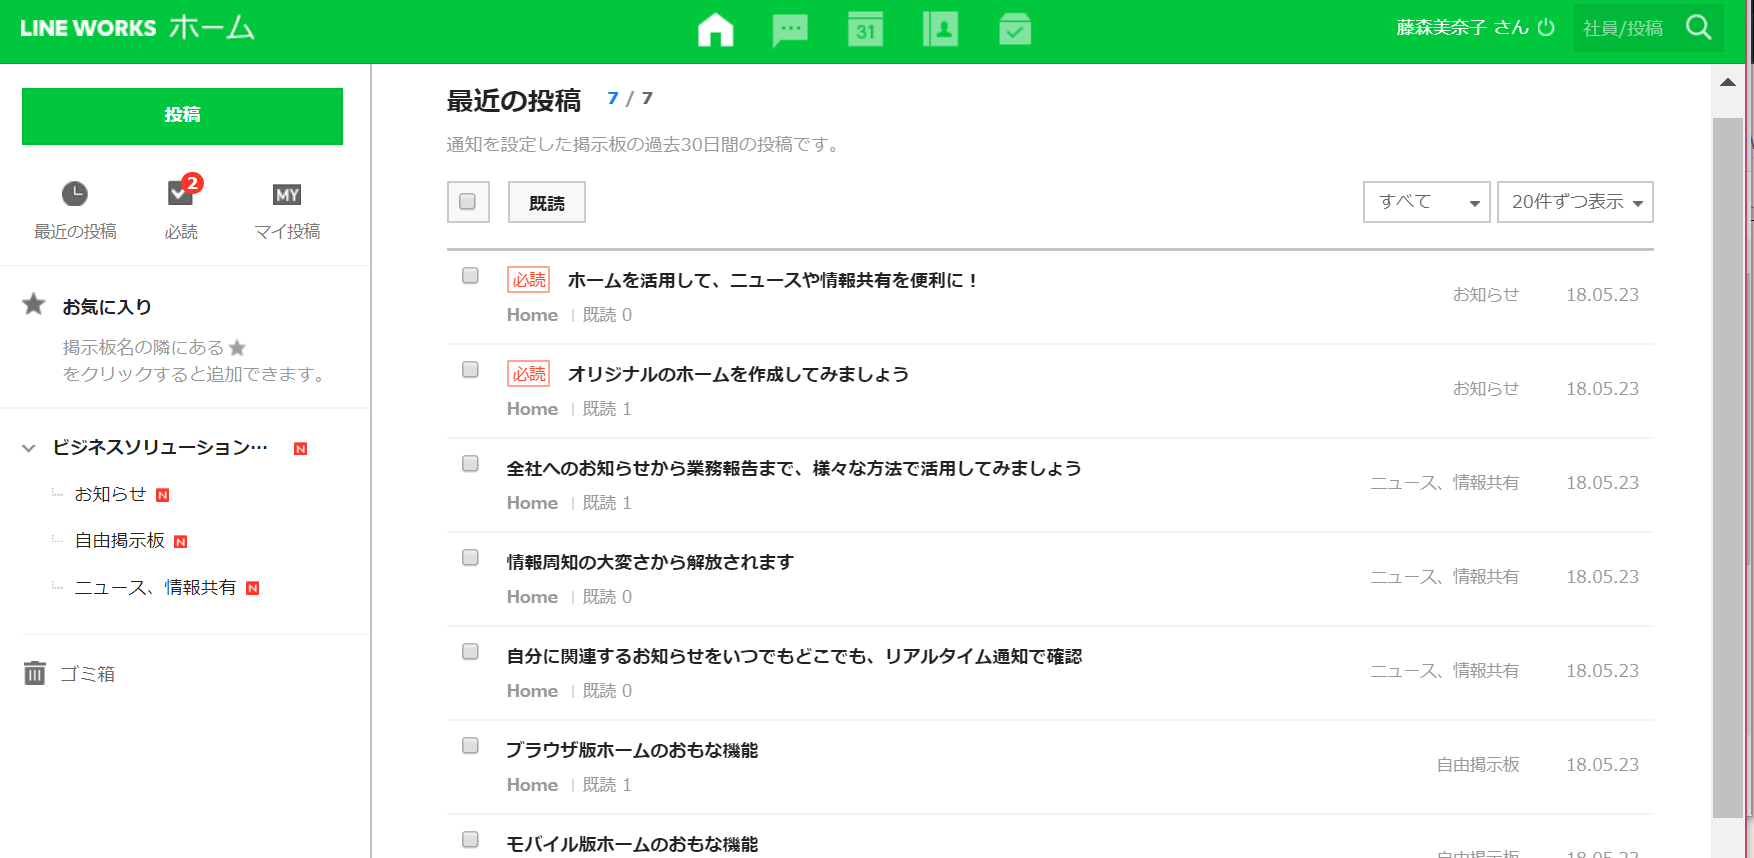Screen dimensions: 1754x858
Task: Open the マイ投稿 MY icon
Action: pyautogui.click(x=287, y=194)
